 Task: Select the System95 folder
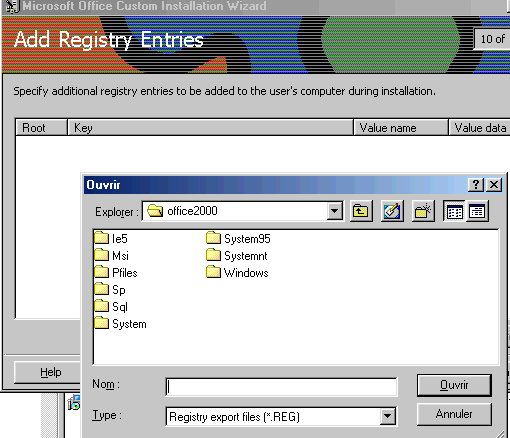(x=238, y=238)
